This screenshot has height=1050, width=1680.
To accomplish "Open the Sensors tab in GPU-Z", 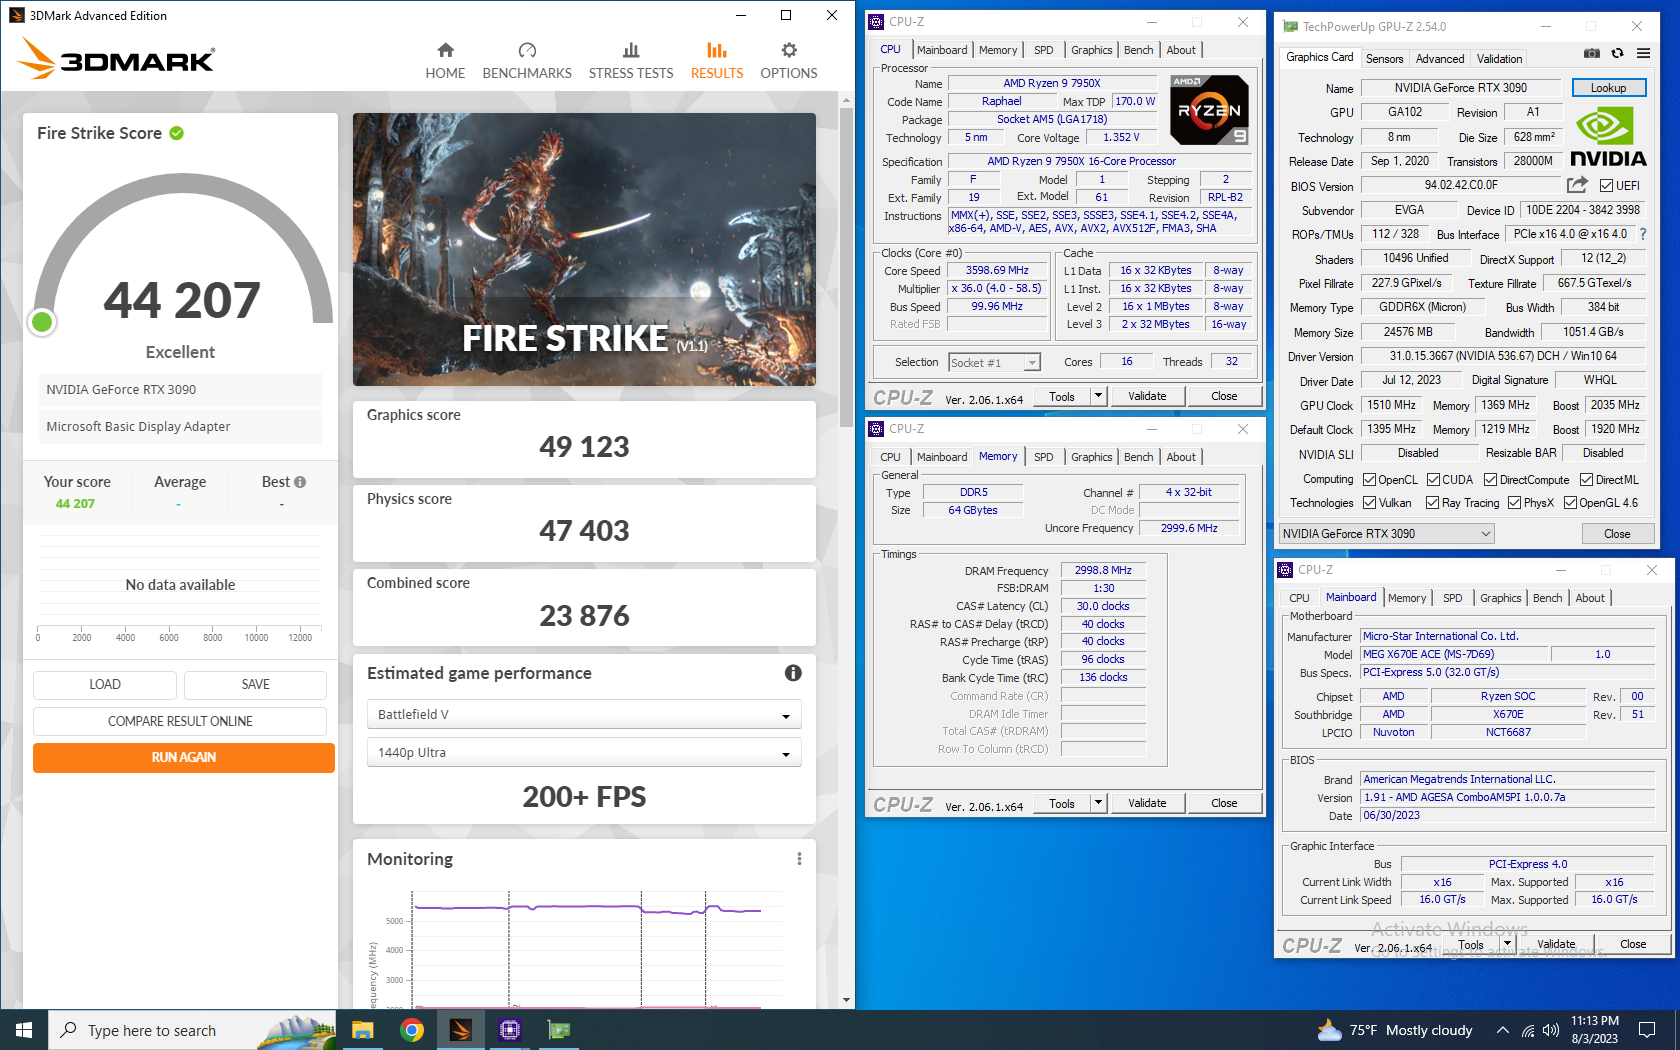I will pos(1385,59).
